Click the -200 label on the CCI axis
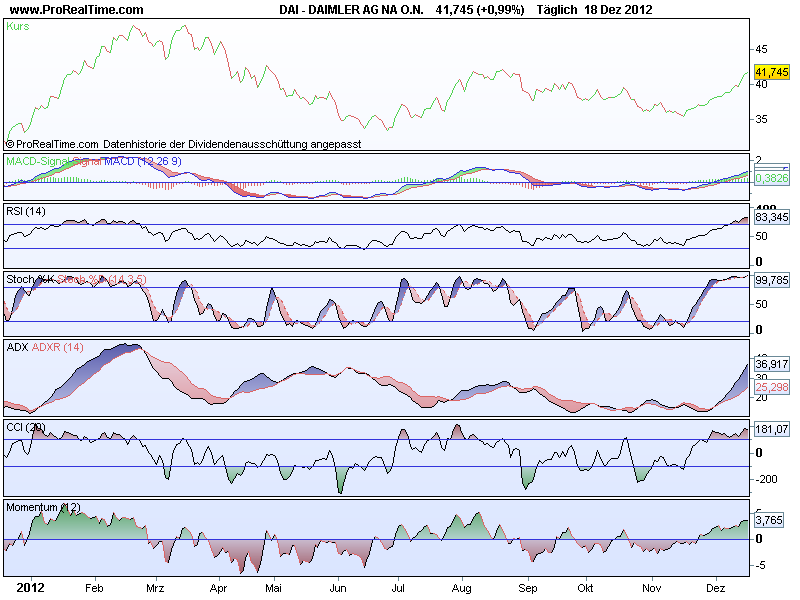This screenshot has width=800, height=600. coord(766,479)
